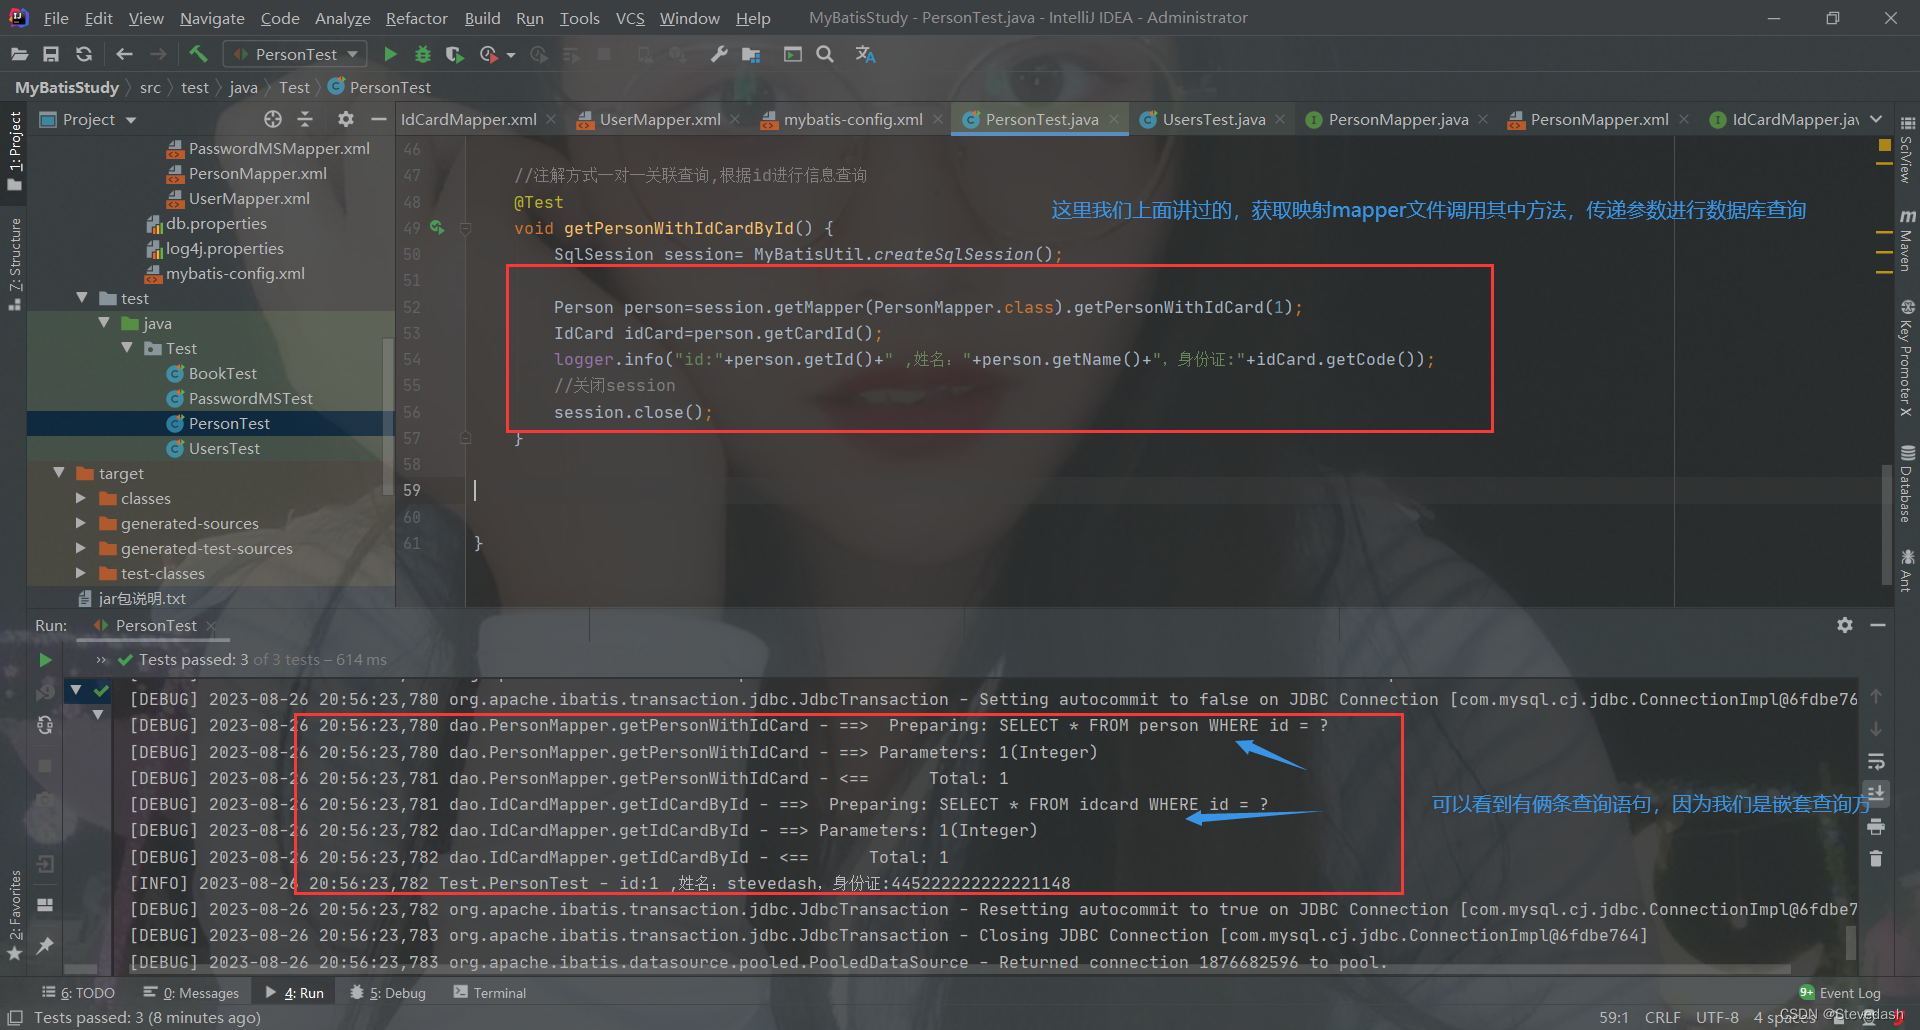Navigate Back using the left arrow icon
Screen dimensions: 1920x1030
pyautogui.click(x=124, y=54)
